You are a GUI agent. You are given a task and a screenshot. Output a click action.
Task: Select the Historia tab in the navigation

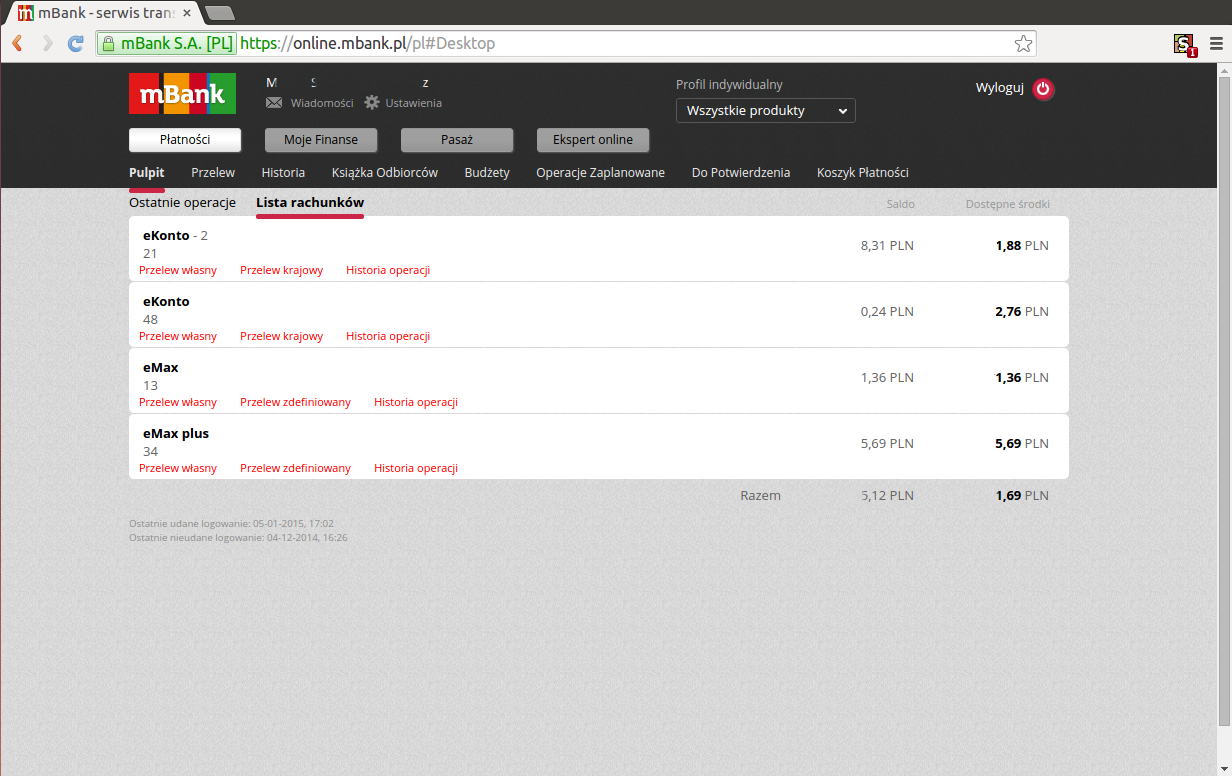click(x=283, y=172)
